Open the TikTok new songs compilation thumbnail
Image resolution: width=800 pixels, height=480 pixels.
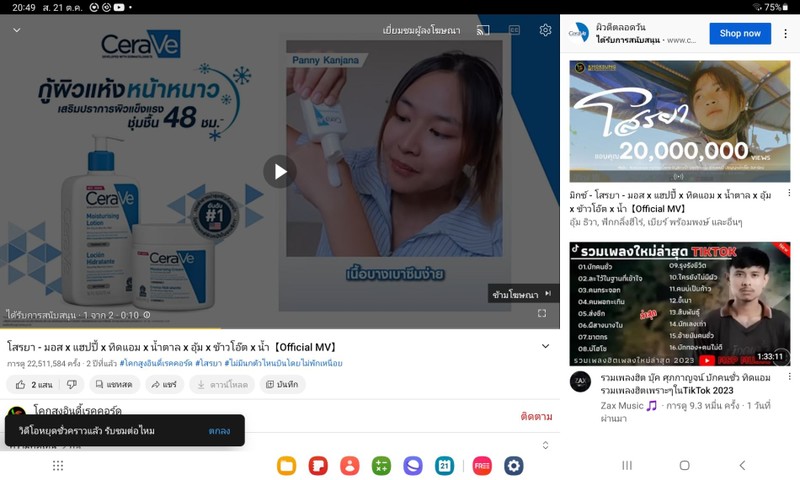pyautogui.click(x=679, y=303)
